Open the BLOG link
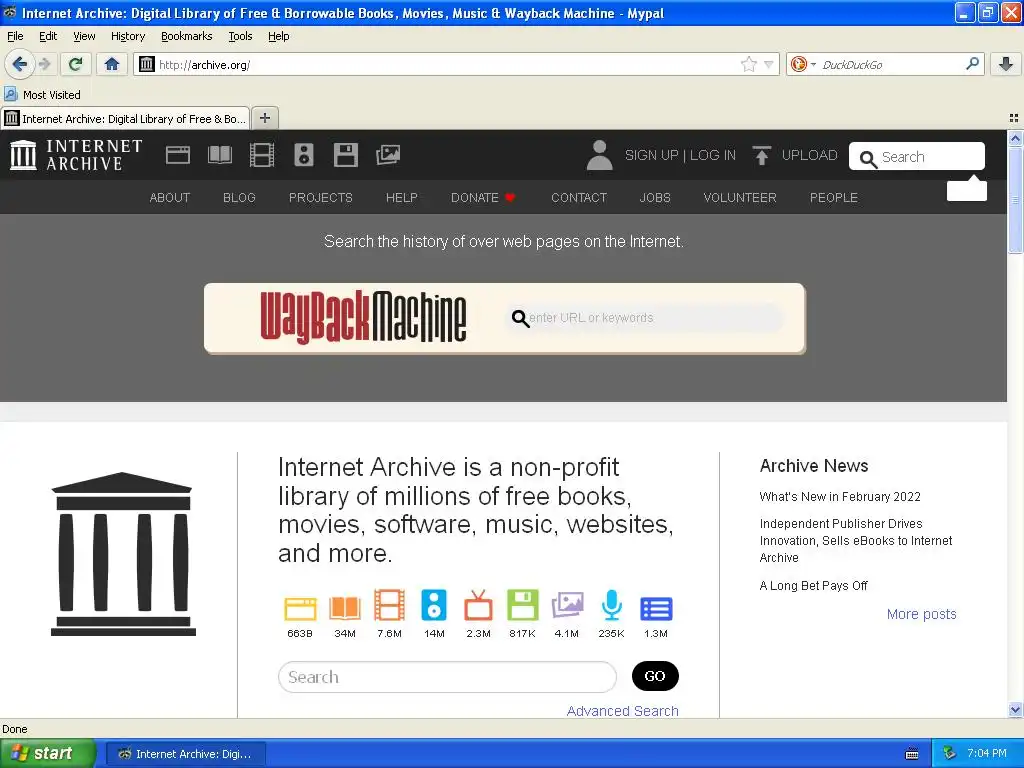1024x768 pixels. click(x=239, y=197)
